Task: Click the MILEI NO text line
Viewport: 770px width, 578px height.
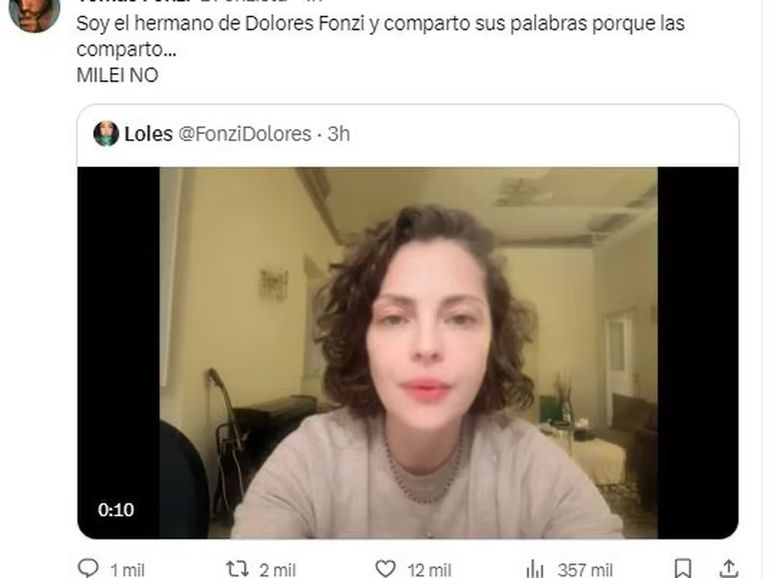Action: click(117, 75)
